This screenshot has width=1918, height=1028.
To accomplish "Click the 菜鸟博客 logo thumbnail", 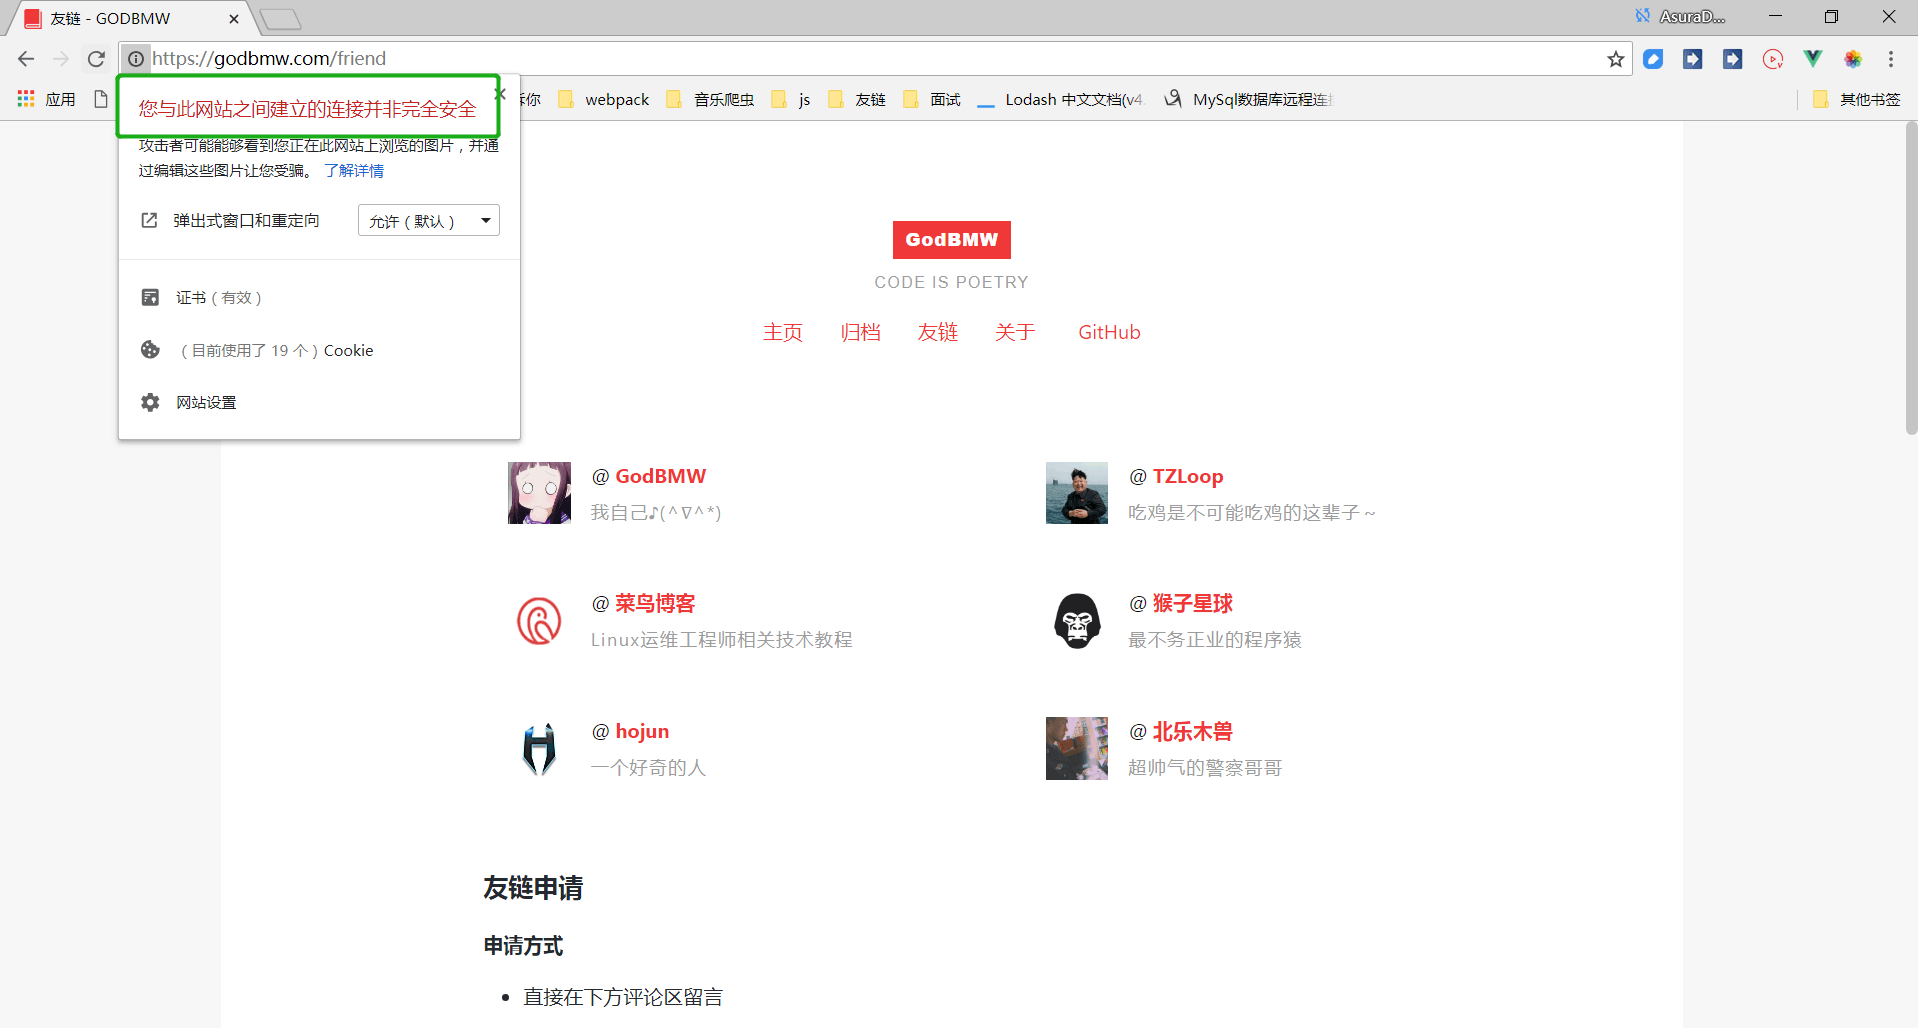I will tap(539, 621).
